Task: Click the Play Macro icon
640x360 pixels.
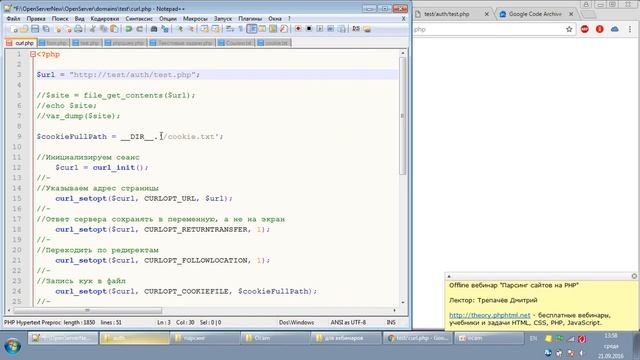Action: click(x=320, y=29)
